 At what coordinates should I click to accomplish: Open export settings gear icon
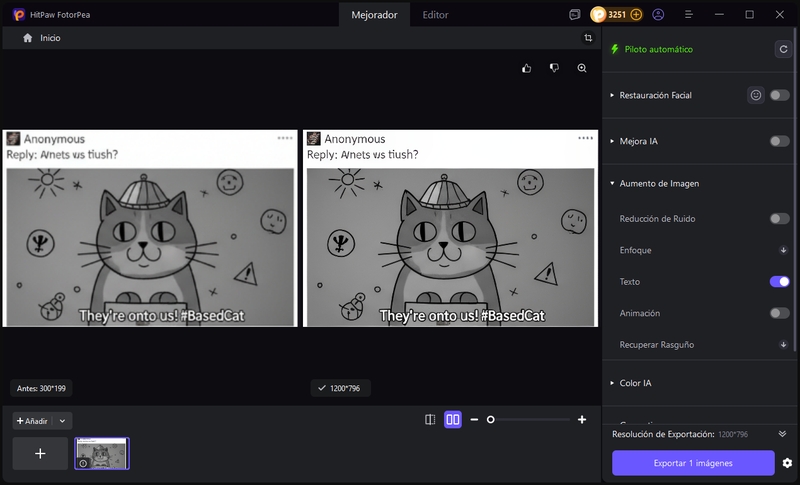787,463
